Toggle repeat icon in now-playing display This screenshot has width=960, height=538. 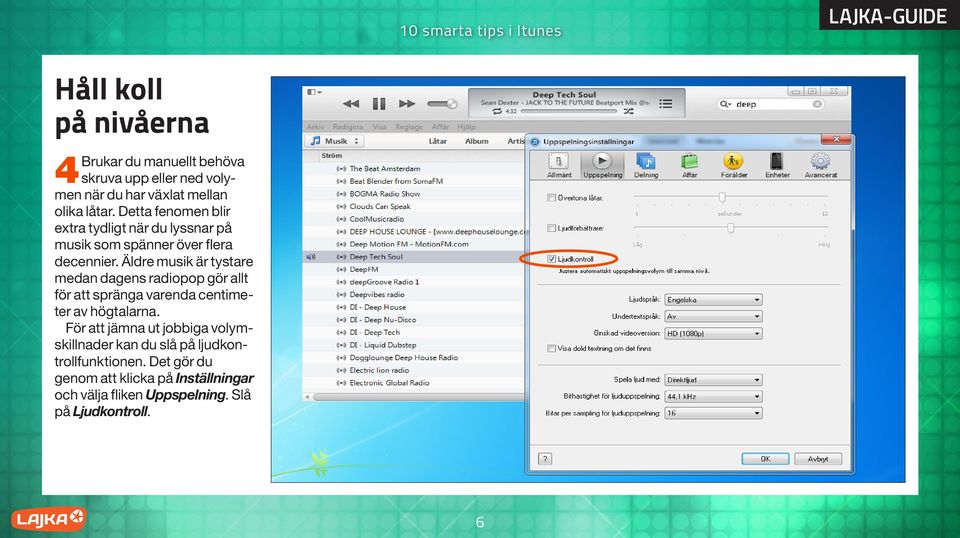pos(497,111)
